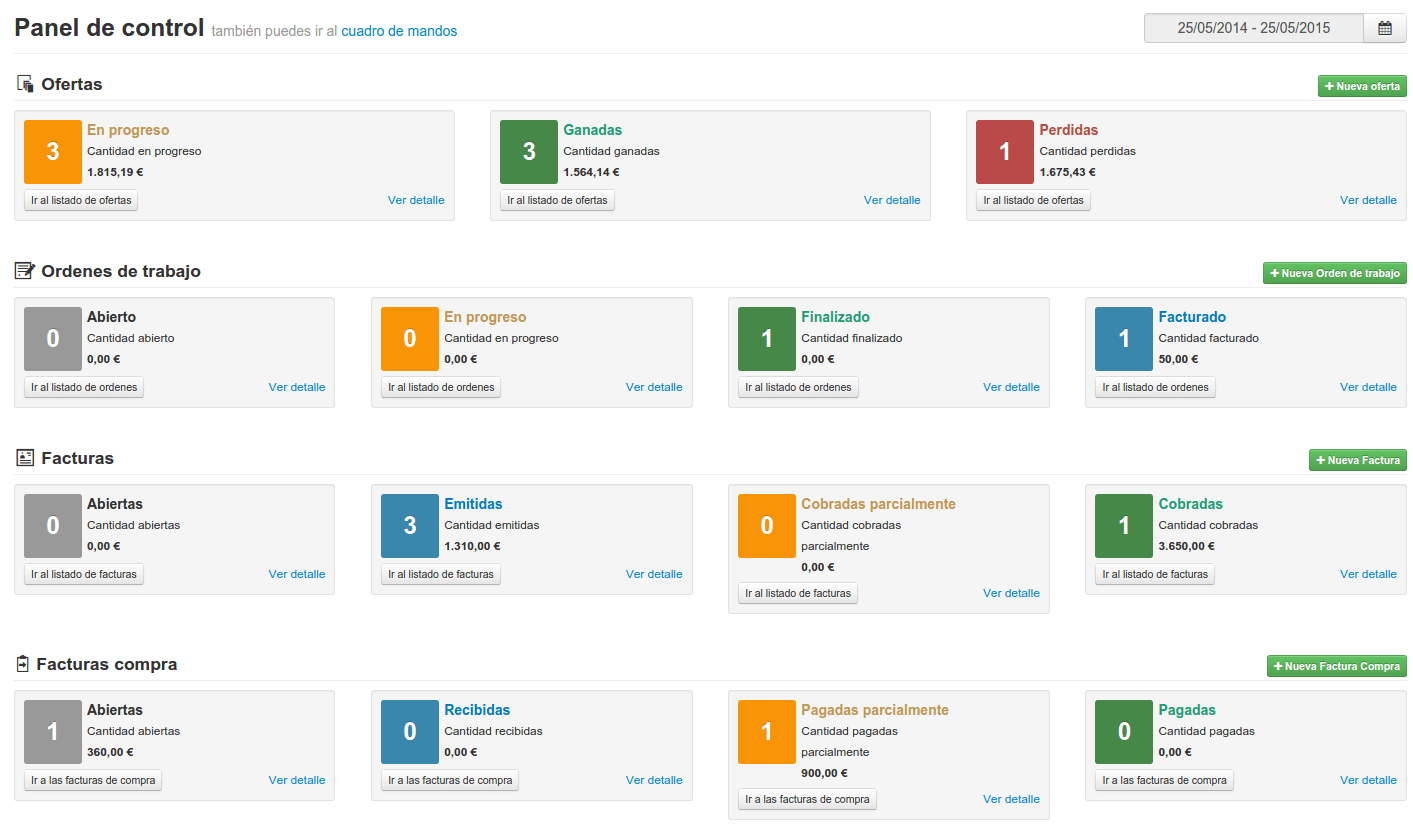Screen dimensions: 1413x833
Task: Click the amount 1.815,19 €
Action: point(115,172)
